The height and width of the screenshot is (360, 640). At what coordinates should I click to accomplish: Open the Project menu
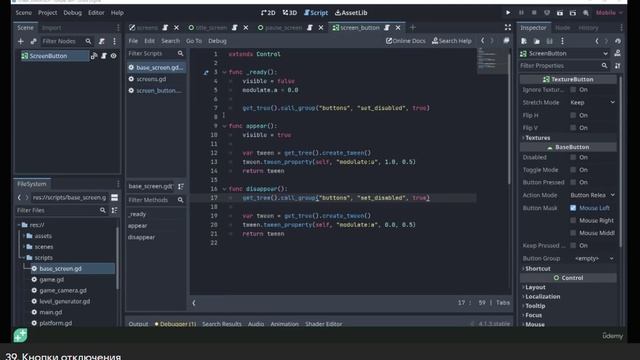(47, 13)
